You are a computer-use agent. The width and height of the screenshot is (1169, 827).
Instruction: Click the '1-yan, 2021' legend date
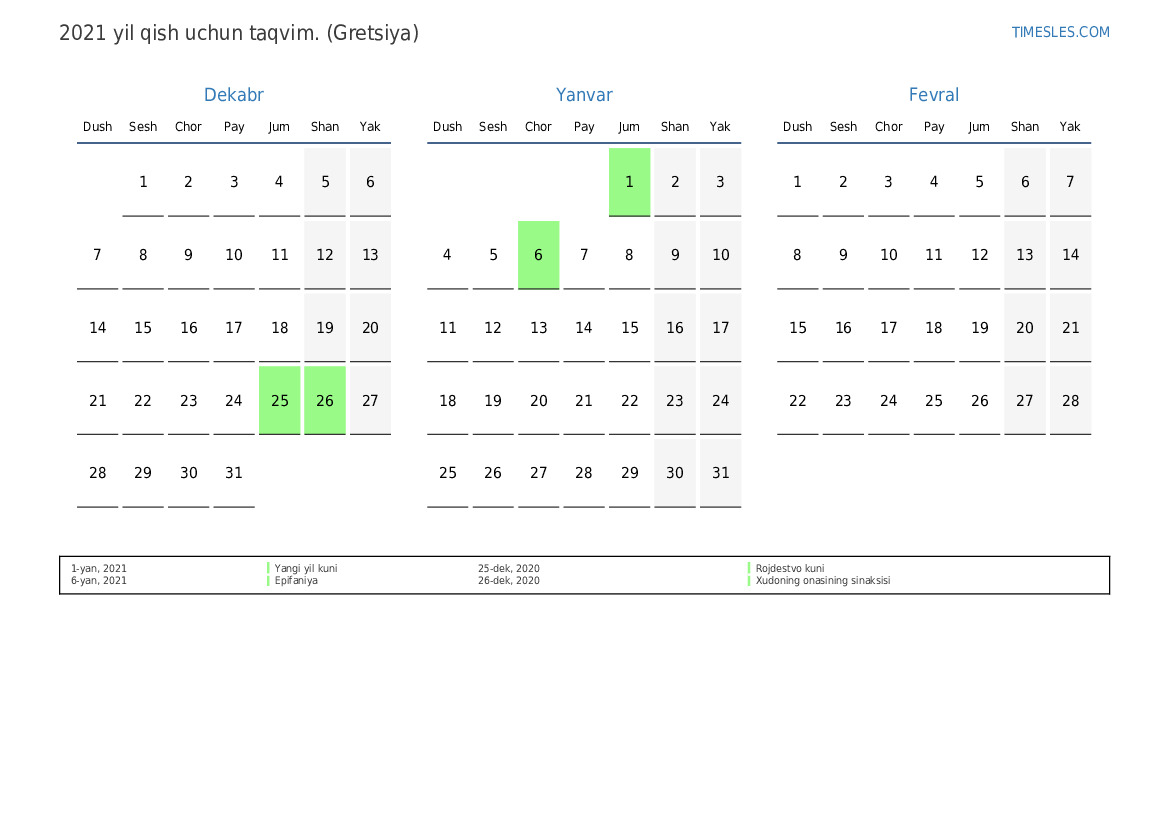point(98,568)
